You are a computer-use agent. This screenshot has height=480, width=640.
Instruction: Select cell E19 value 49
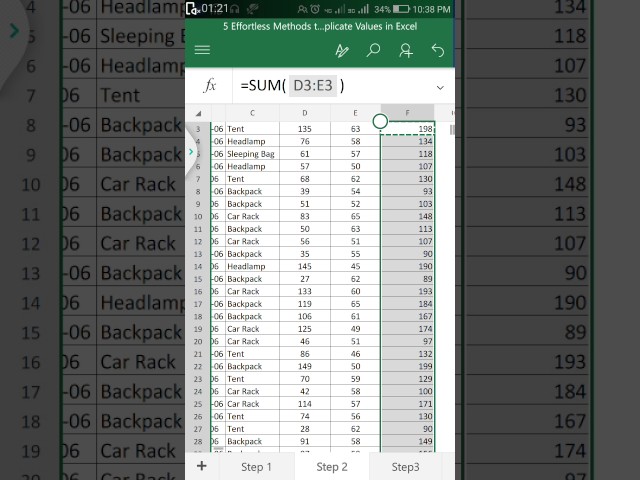[355, 329]
